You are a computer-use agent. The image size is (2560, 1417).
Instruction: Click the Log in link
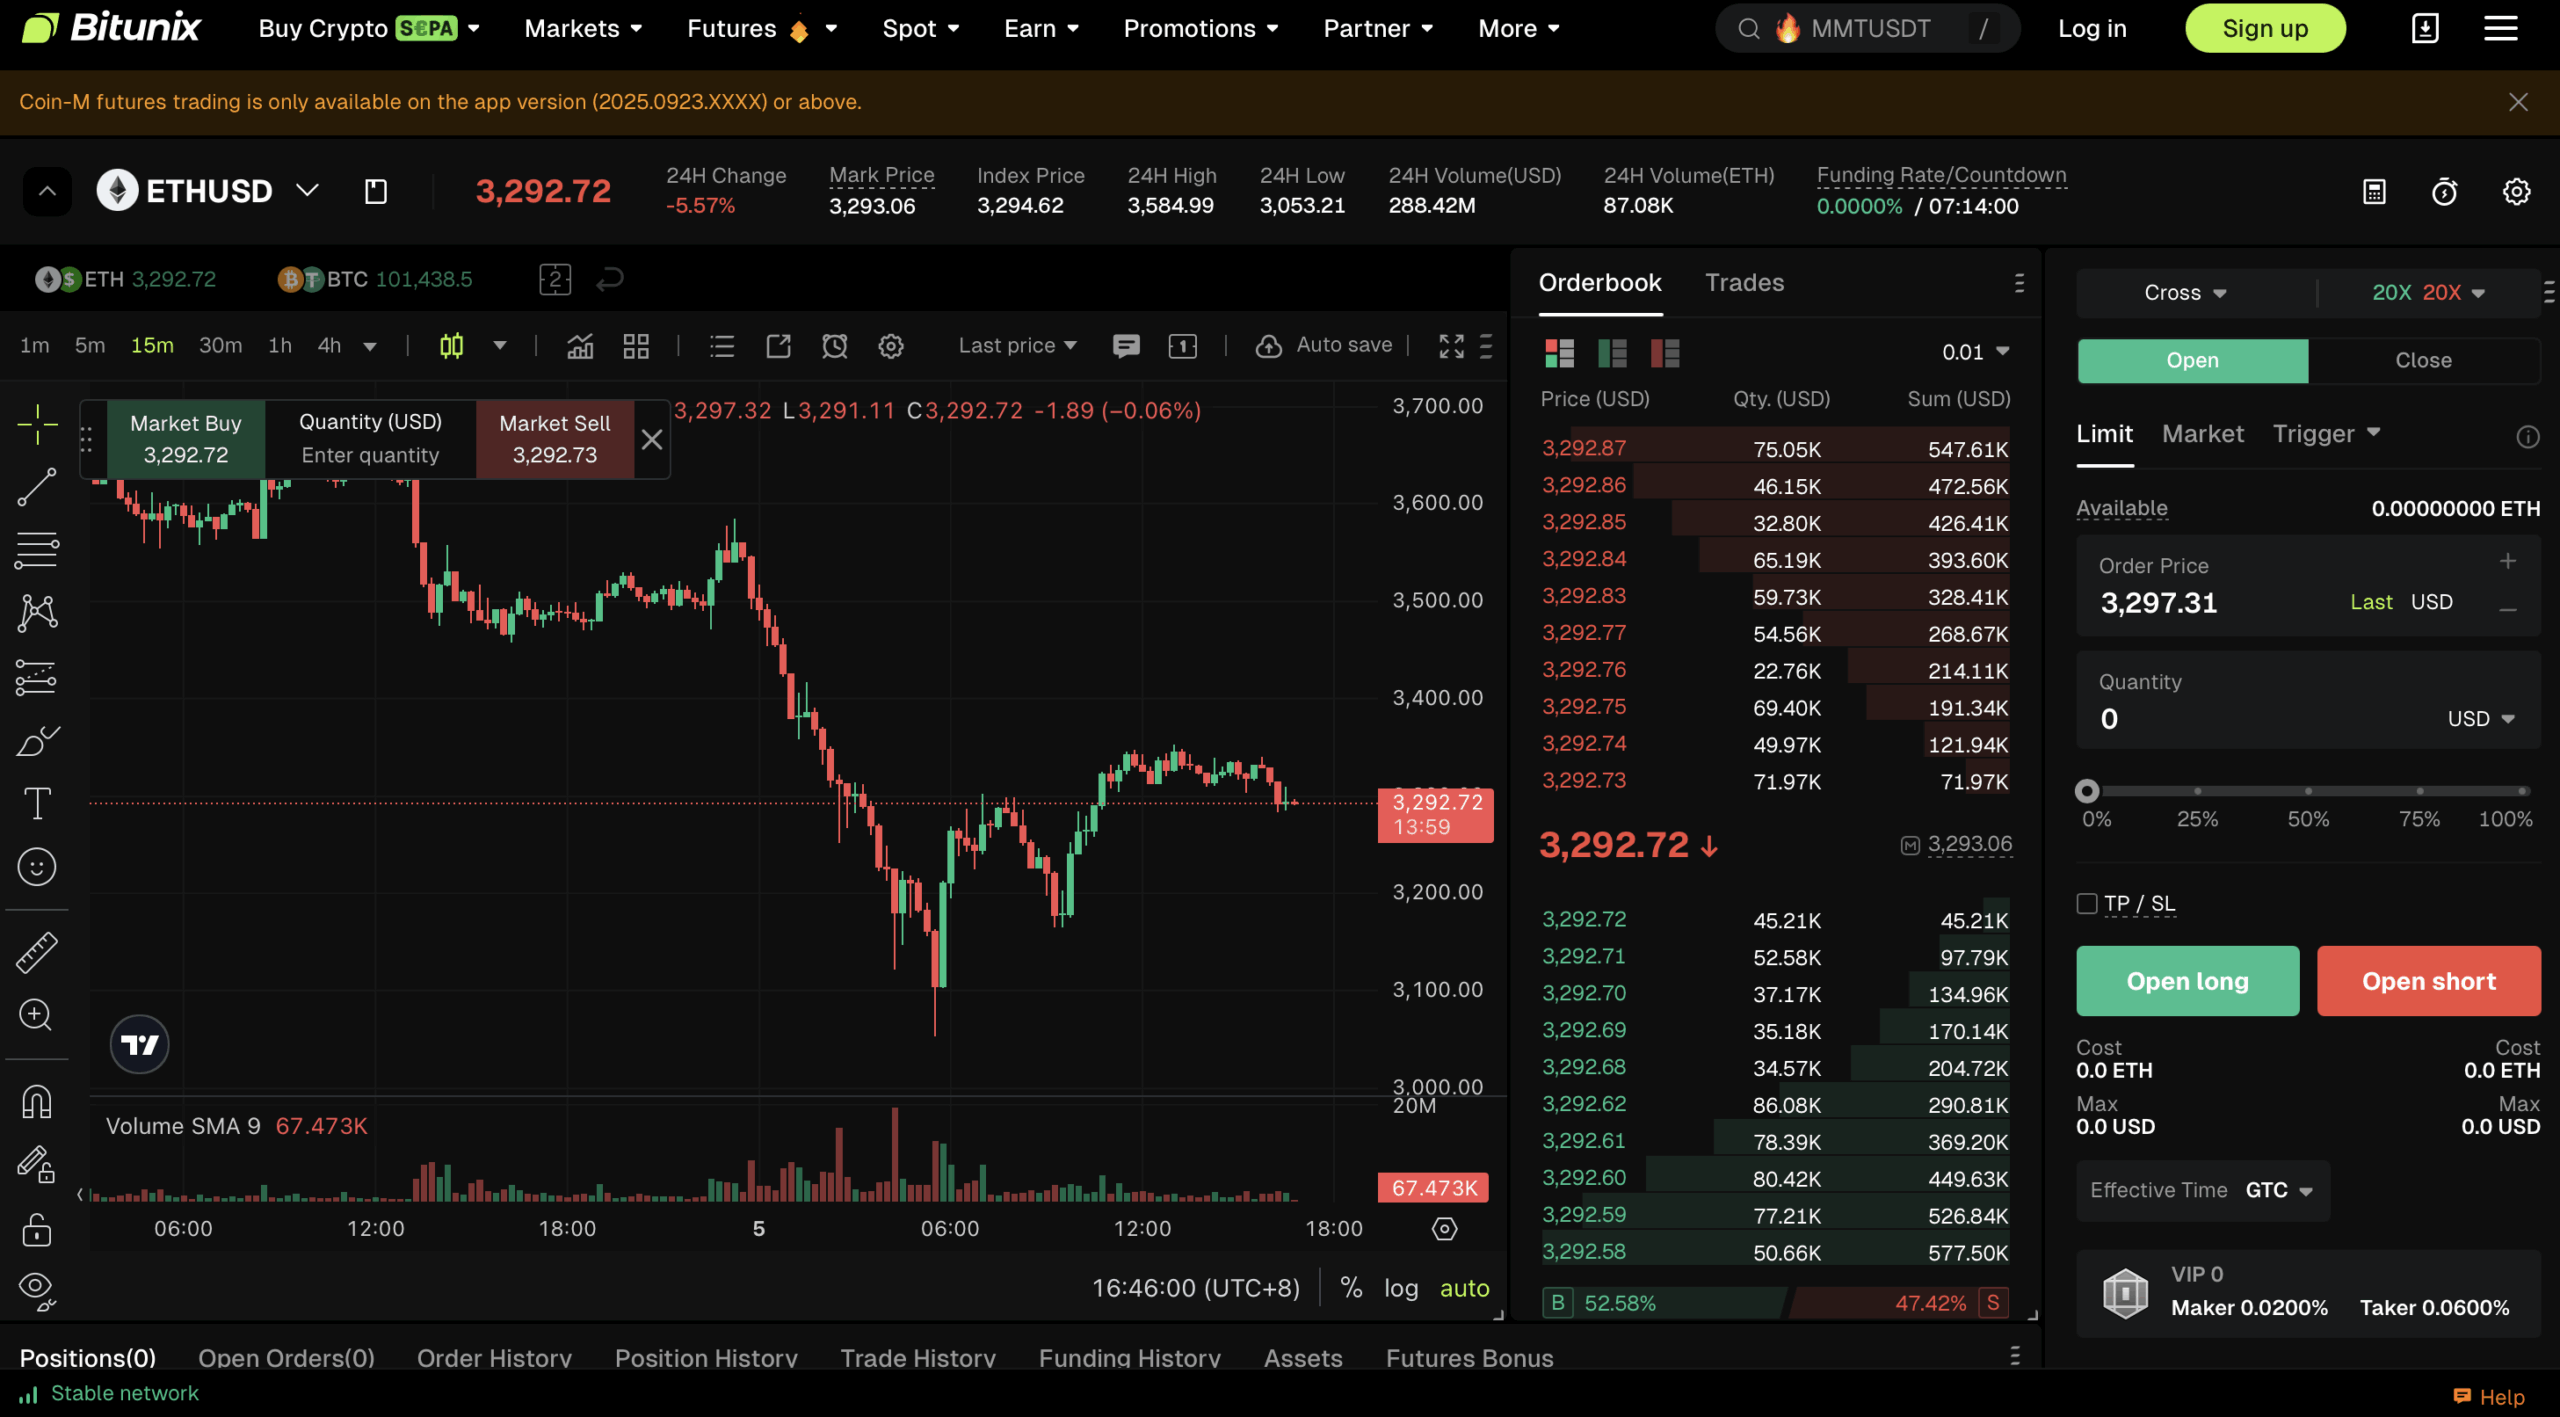[2092, 28]
